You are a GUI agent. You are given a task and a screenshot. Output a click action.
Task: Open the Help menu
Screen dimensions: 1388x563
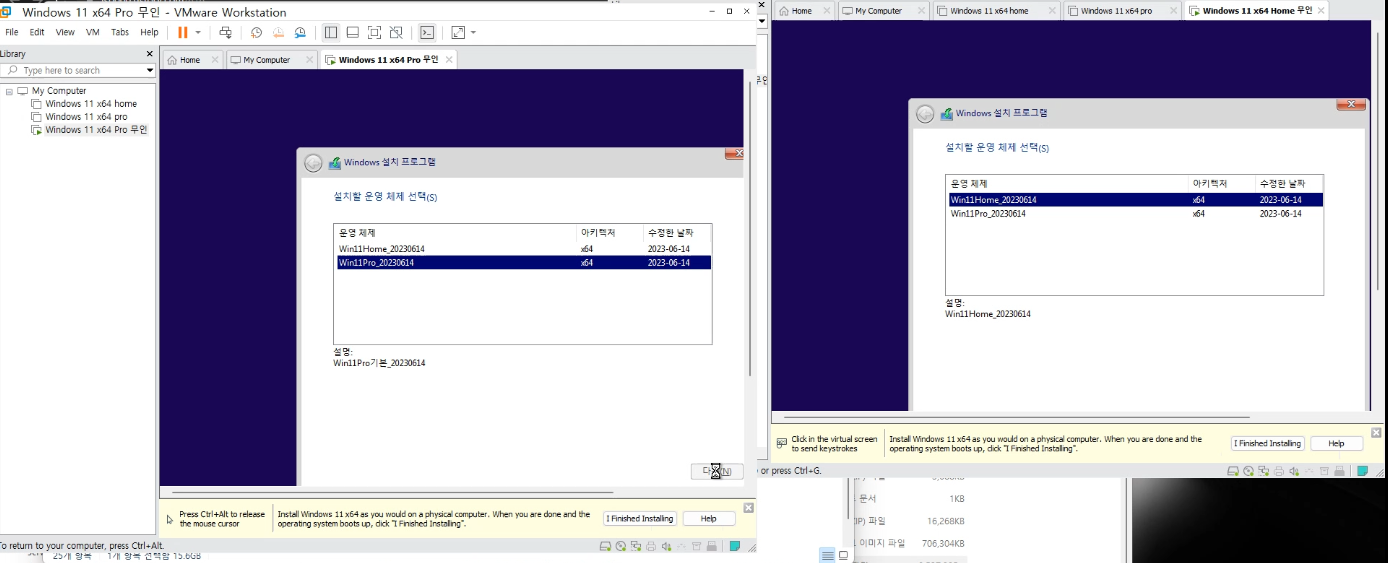coord(149,32)
